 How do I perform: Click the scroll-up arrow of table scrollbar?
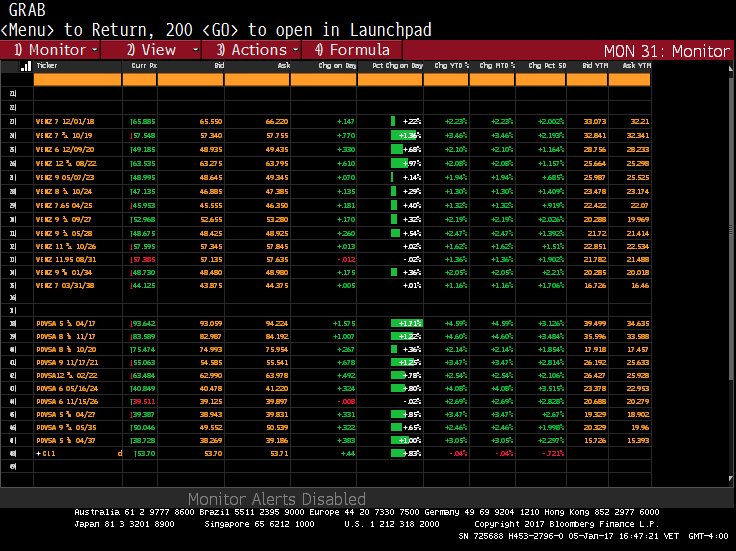tap(730, 68)
